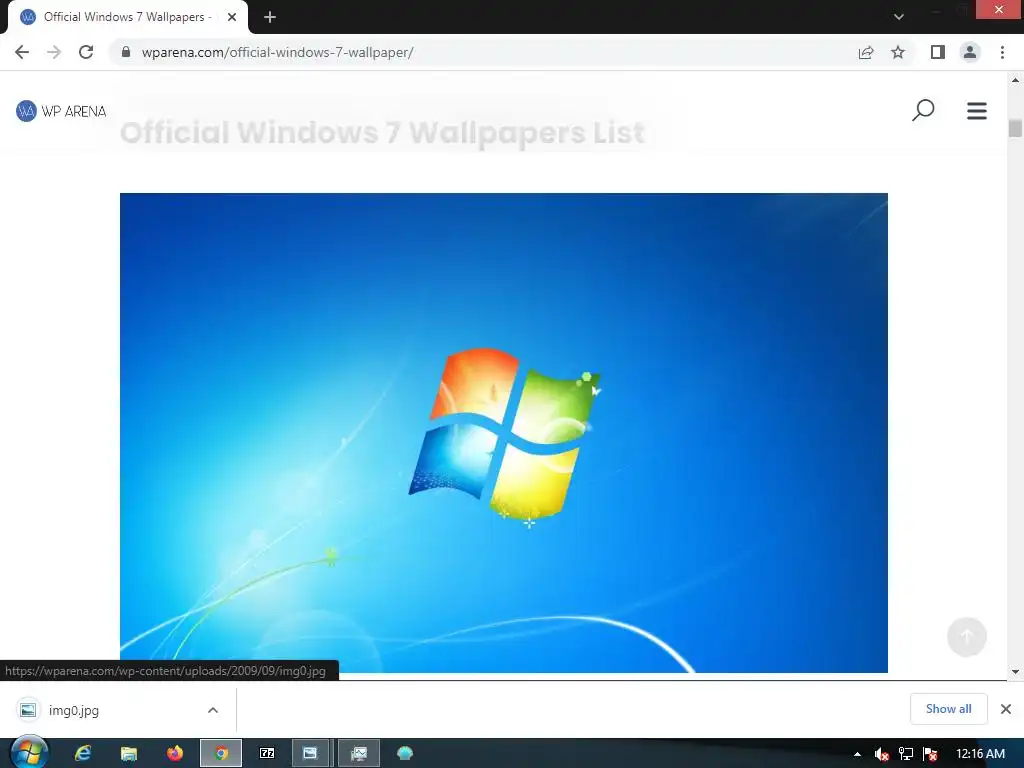1024x768 pixels.
Task: Go back to the previous page
Action: tap(22, 52)
